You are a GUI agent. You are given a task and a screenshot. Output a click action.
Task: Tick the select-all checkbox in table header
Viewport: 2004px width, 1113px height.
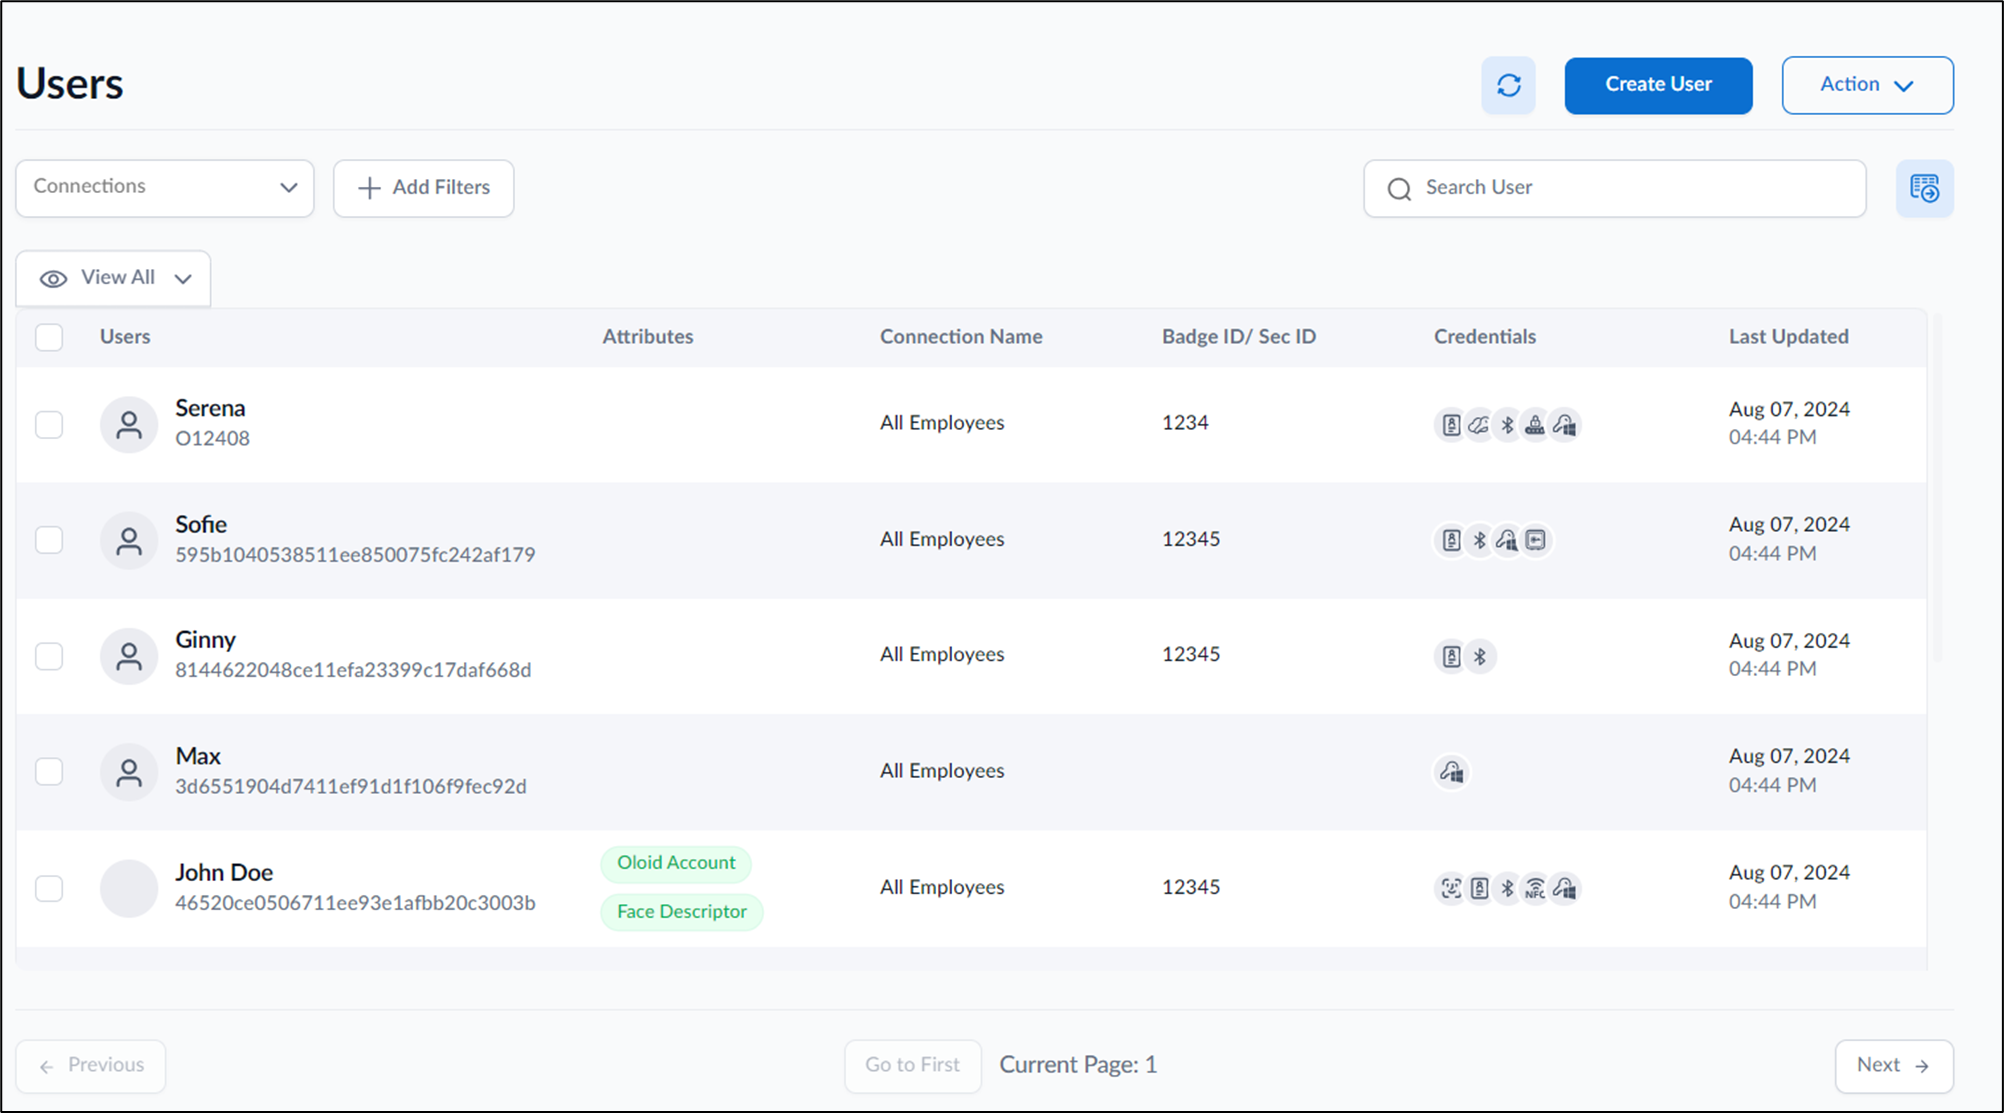[49, 337]
